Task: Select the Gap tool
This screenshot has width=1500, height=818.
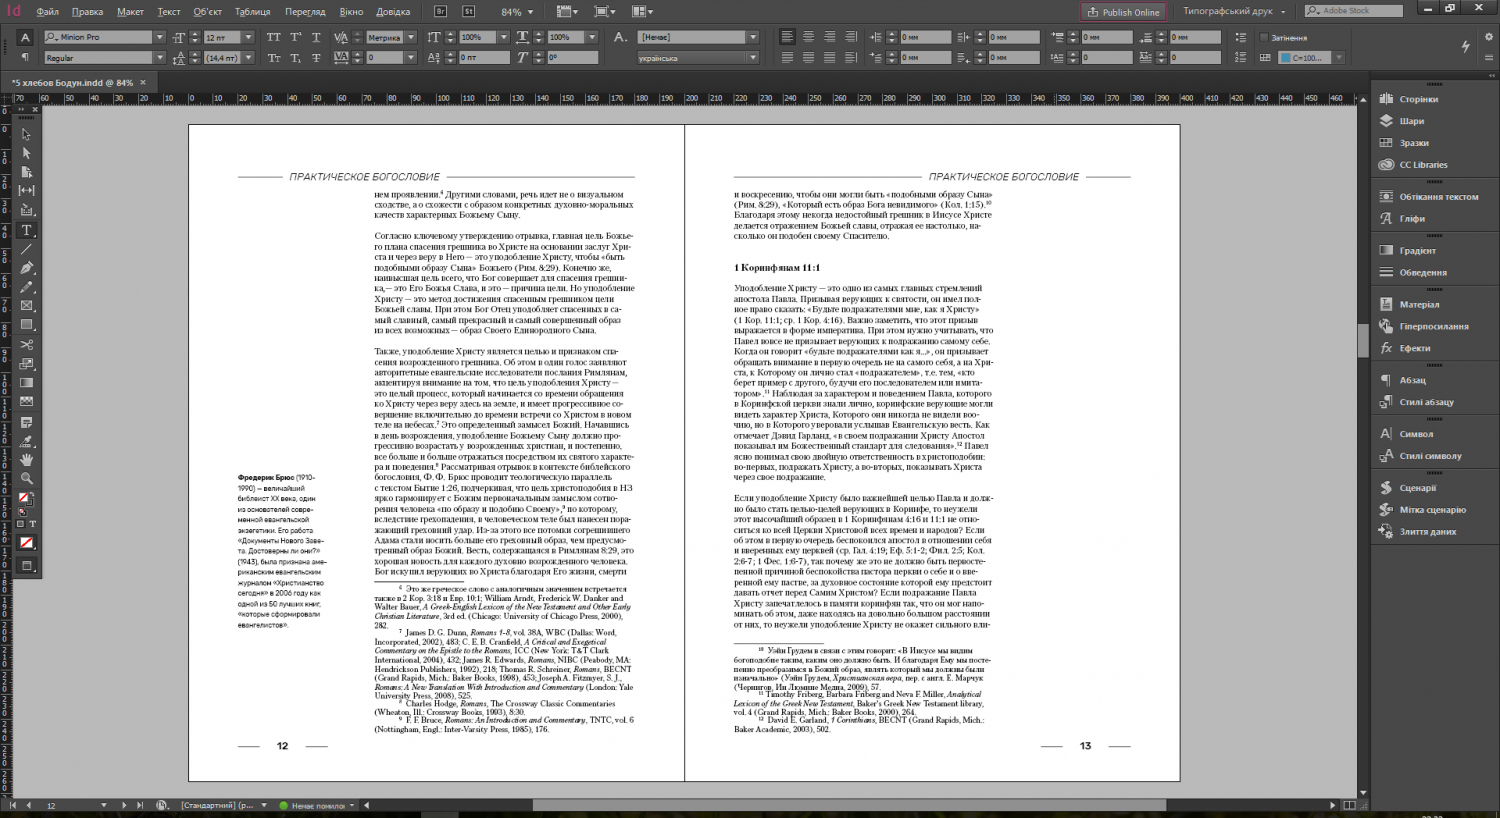Action: tap(26, 191)
